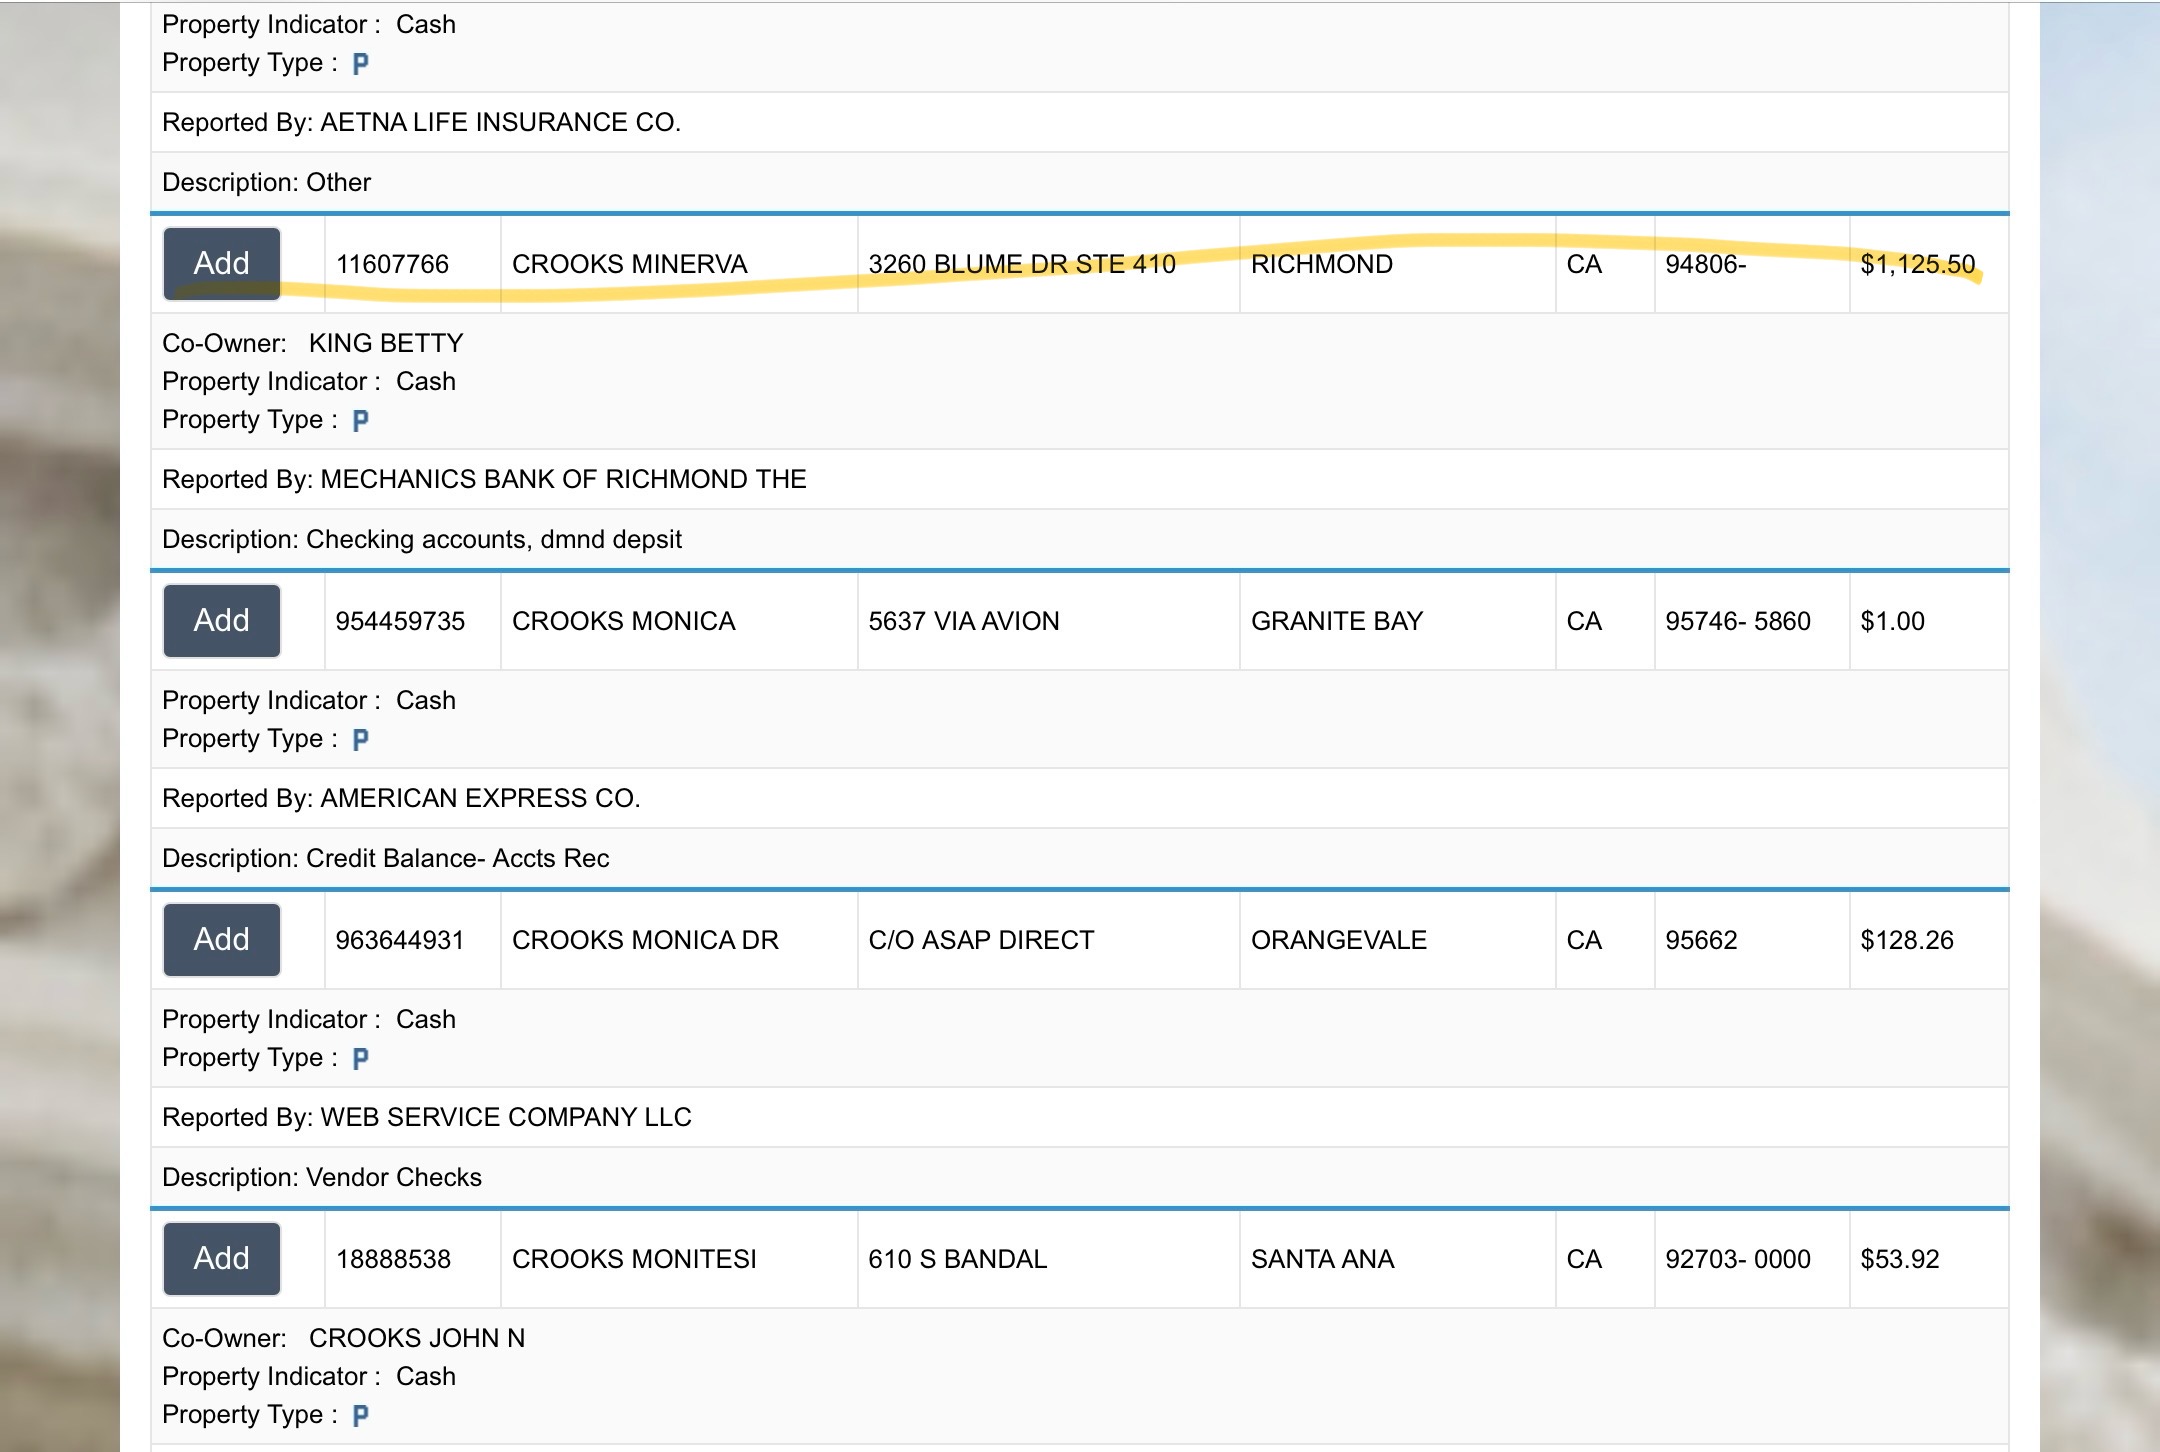Click the amount $1,125.50
Screen dimensions: 2160x1452
tap(1918, 264)
